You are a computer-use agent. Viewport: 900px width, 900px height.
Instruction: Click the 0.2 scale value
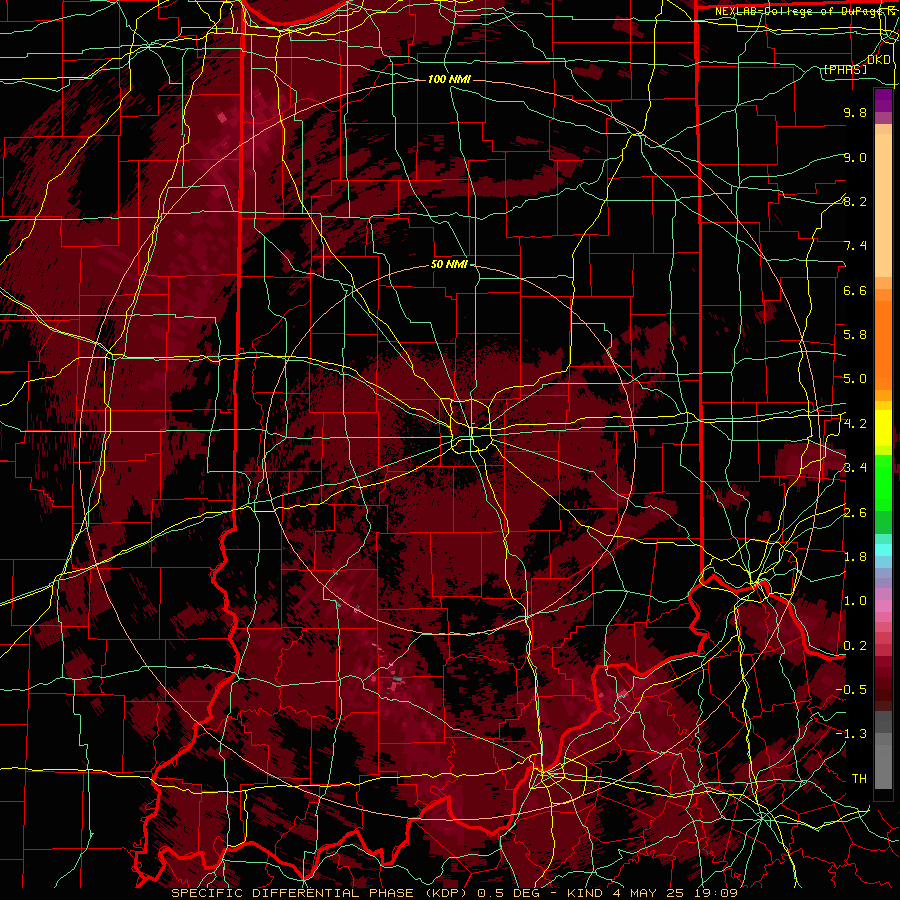[855, 646]
